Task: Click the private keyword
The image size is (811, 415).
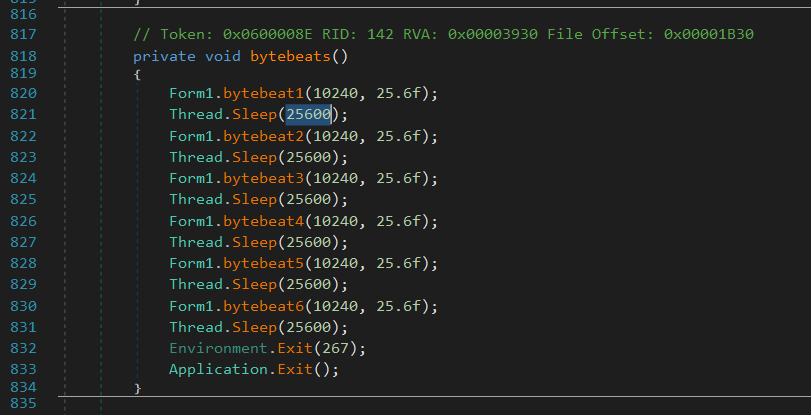Action: (164, 56)
